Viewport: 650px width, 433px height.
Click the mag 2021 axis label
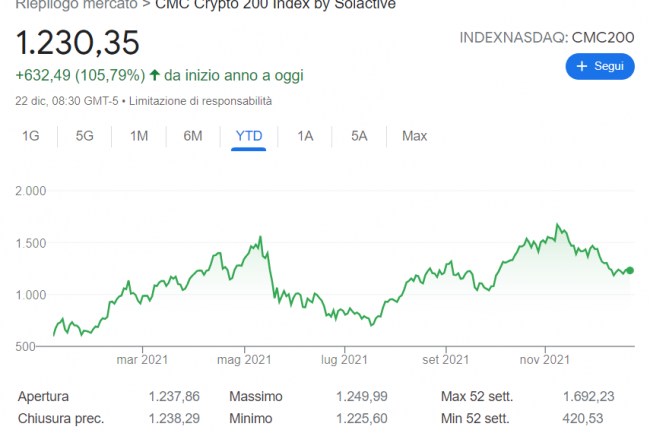pyautogui.click(x=245, y=359)
